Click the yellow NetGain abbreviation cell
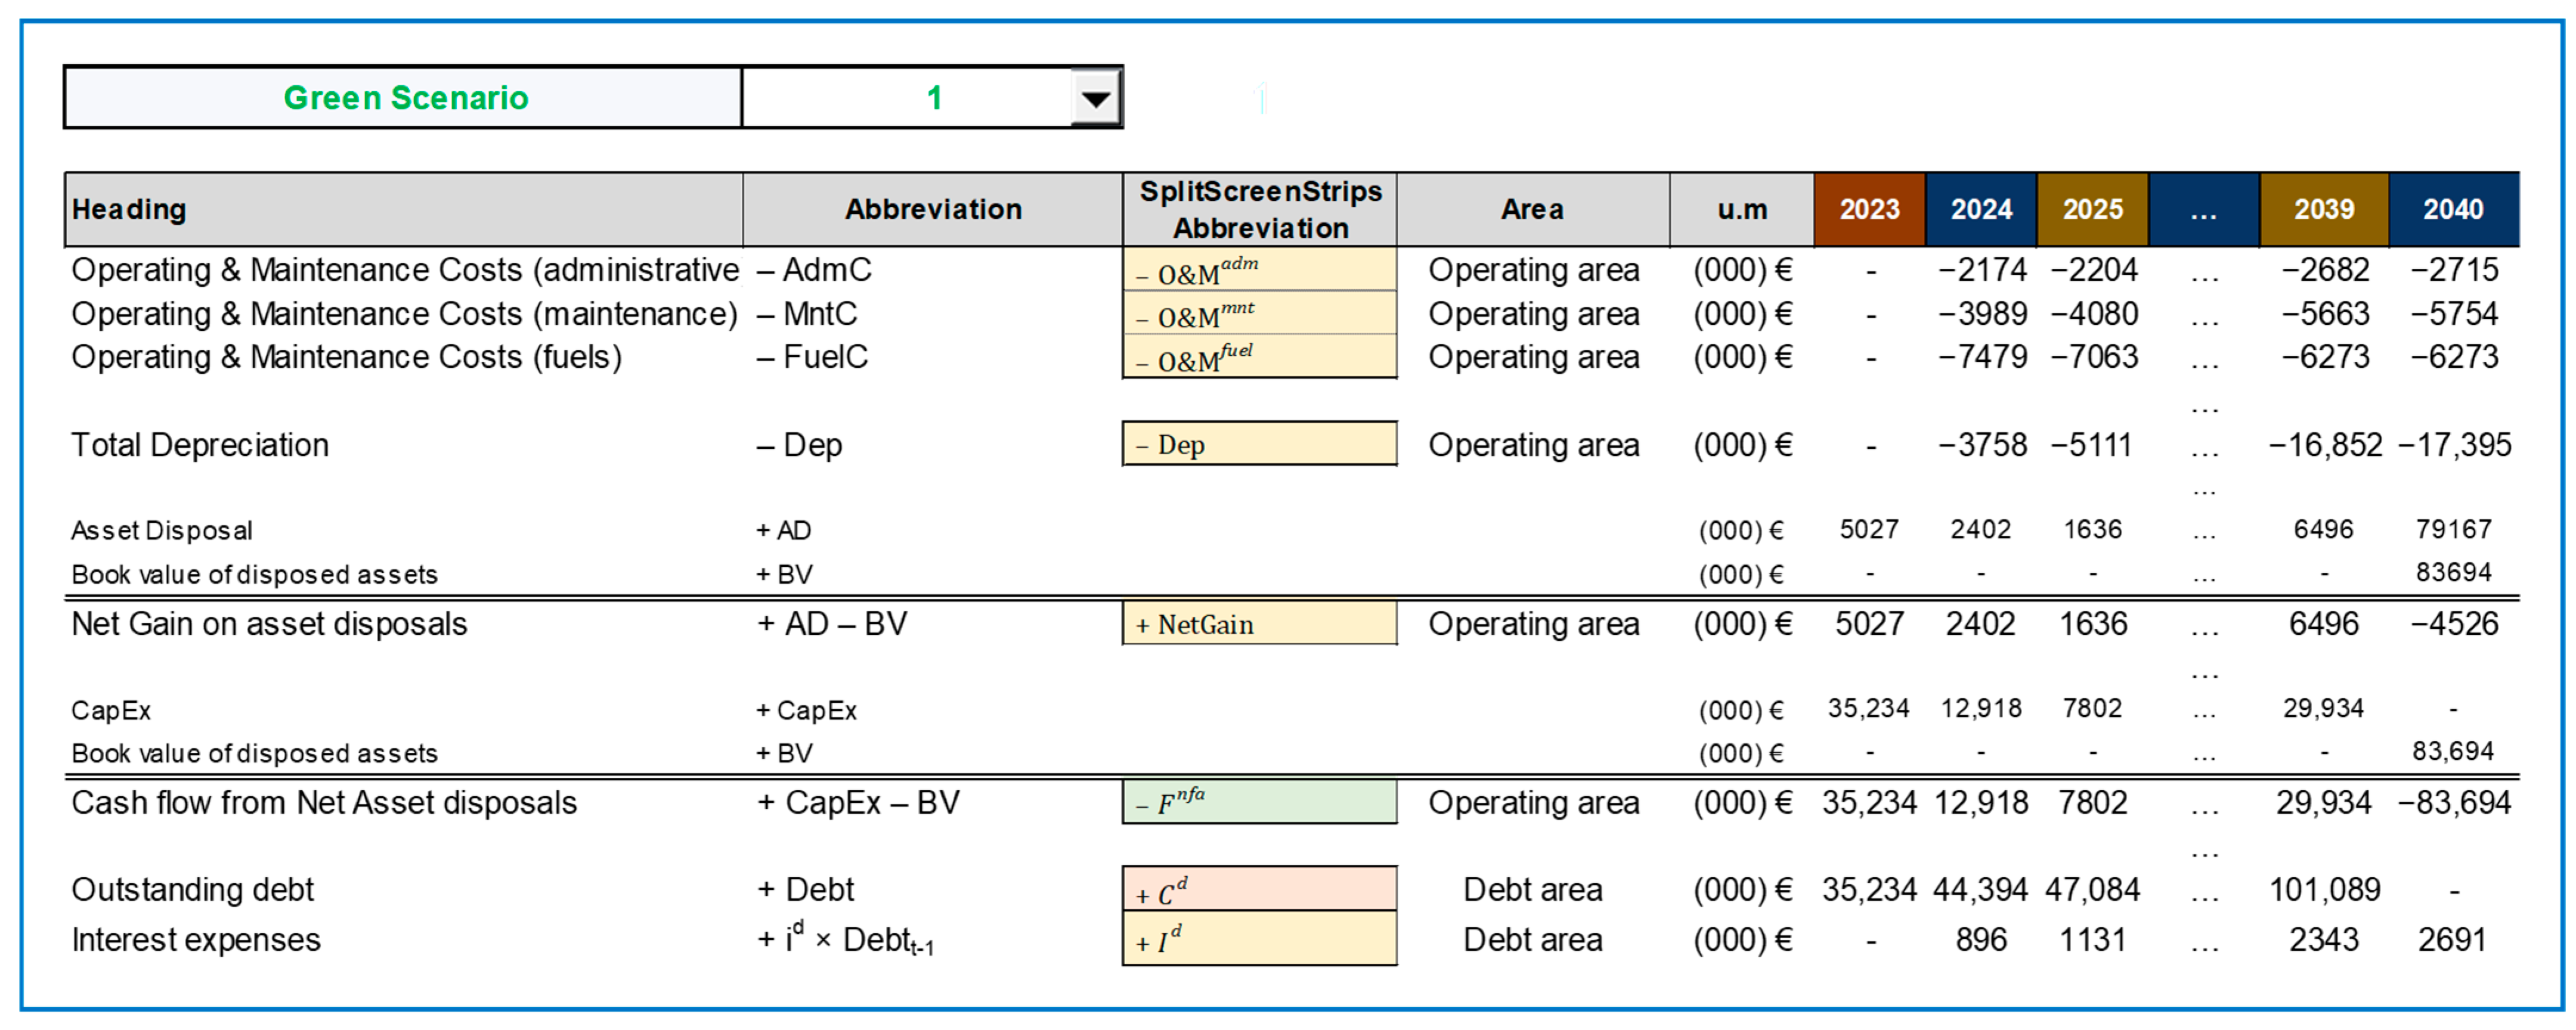Image resolution: width=2576 pixels, height=1030 pixels. pyautogui.click(x=1260, y=624)
